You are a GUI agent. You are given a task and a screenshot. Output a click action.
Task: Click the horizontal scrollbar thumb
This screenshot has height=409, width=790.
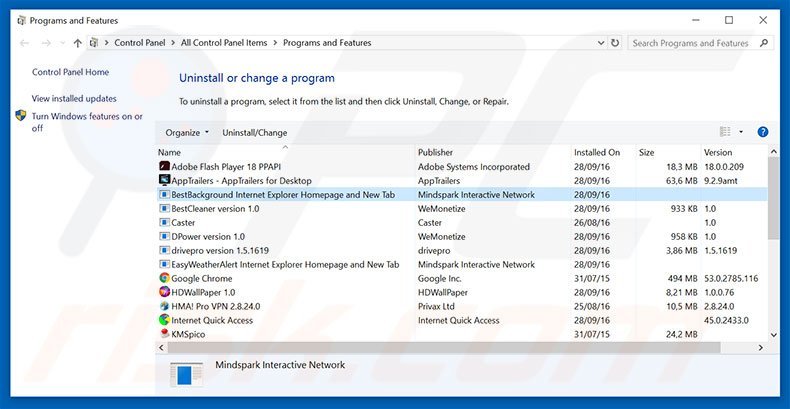(444, 348)
